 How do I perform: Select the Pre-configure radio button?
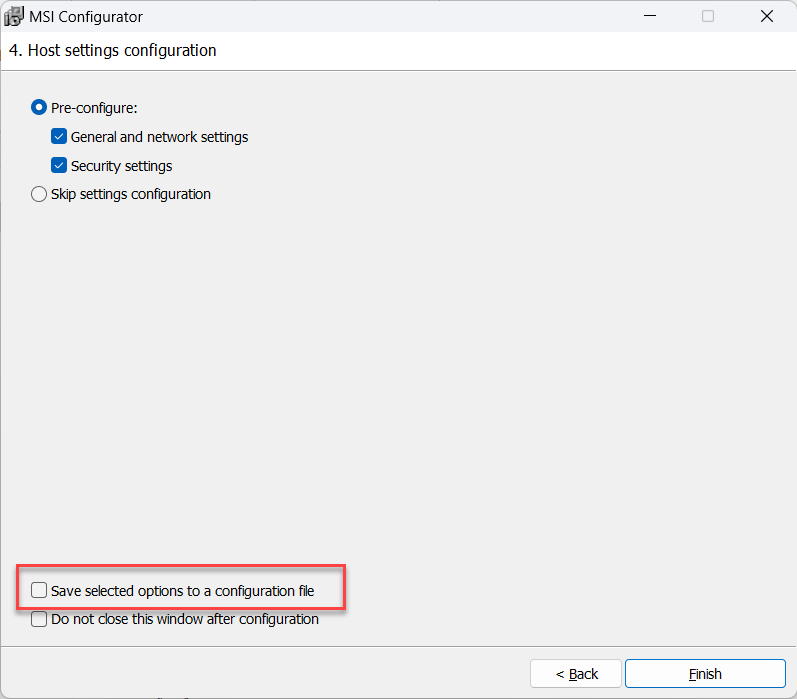pos(39,107)
